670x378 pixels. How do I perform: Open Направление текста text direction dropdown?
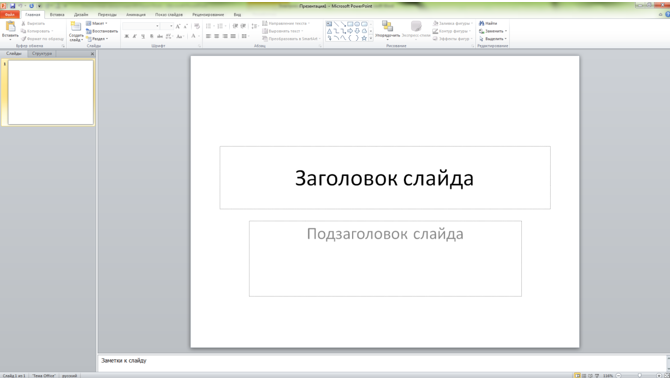pyautogui.click(x=286, y=23)
